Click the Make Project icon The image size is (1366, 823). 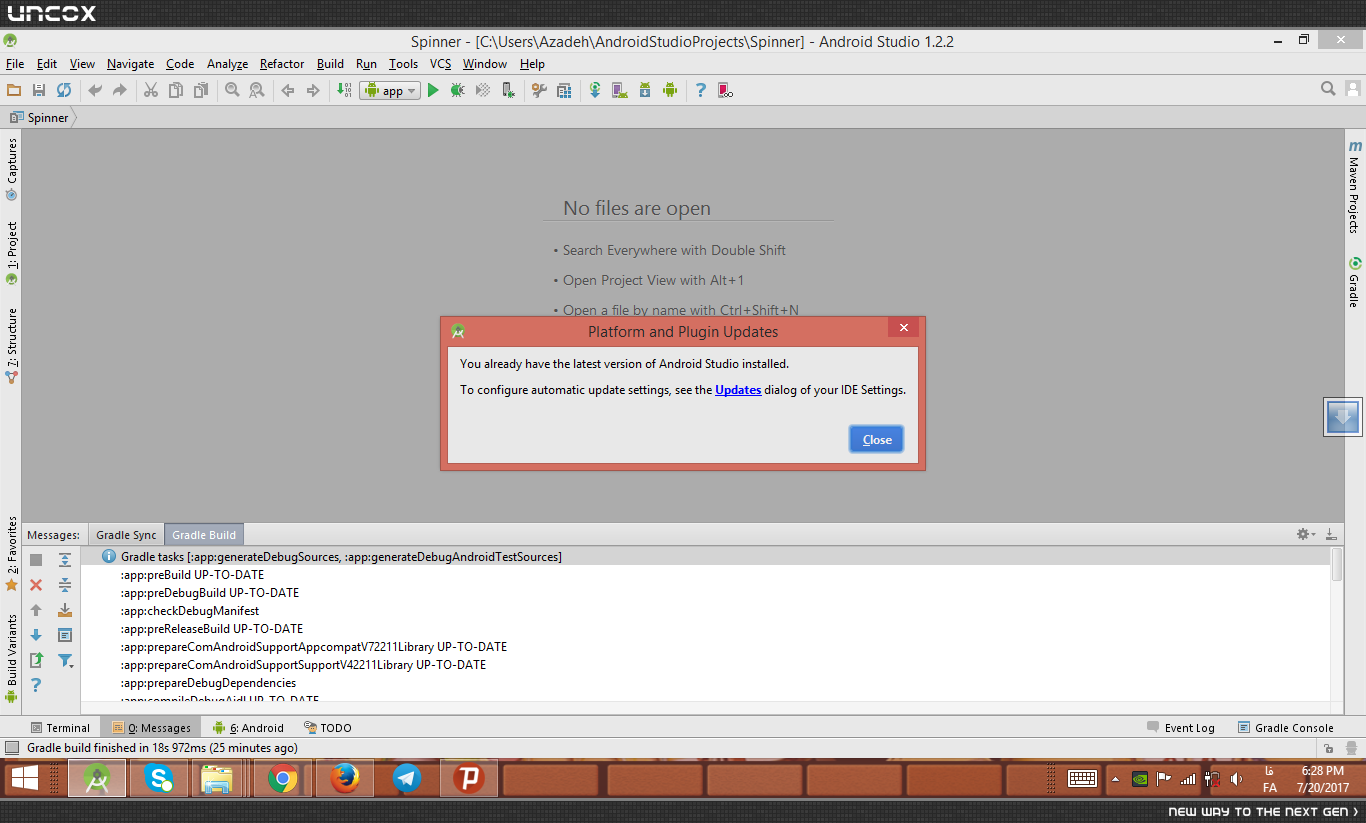point(344,90)
